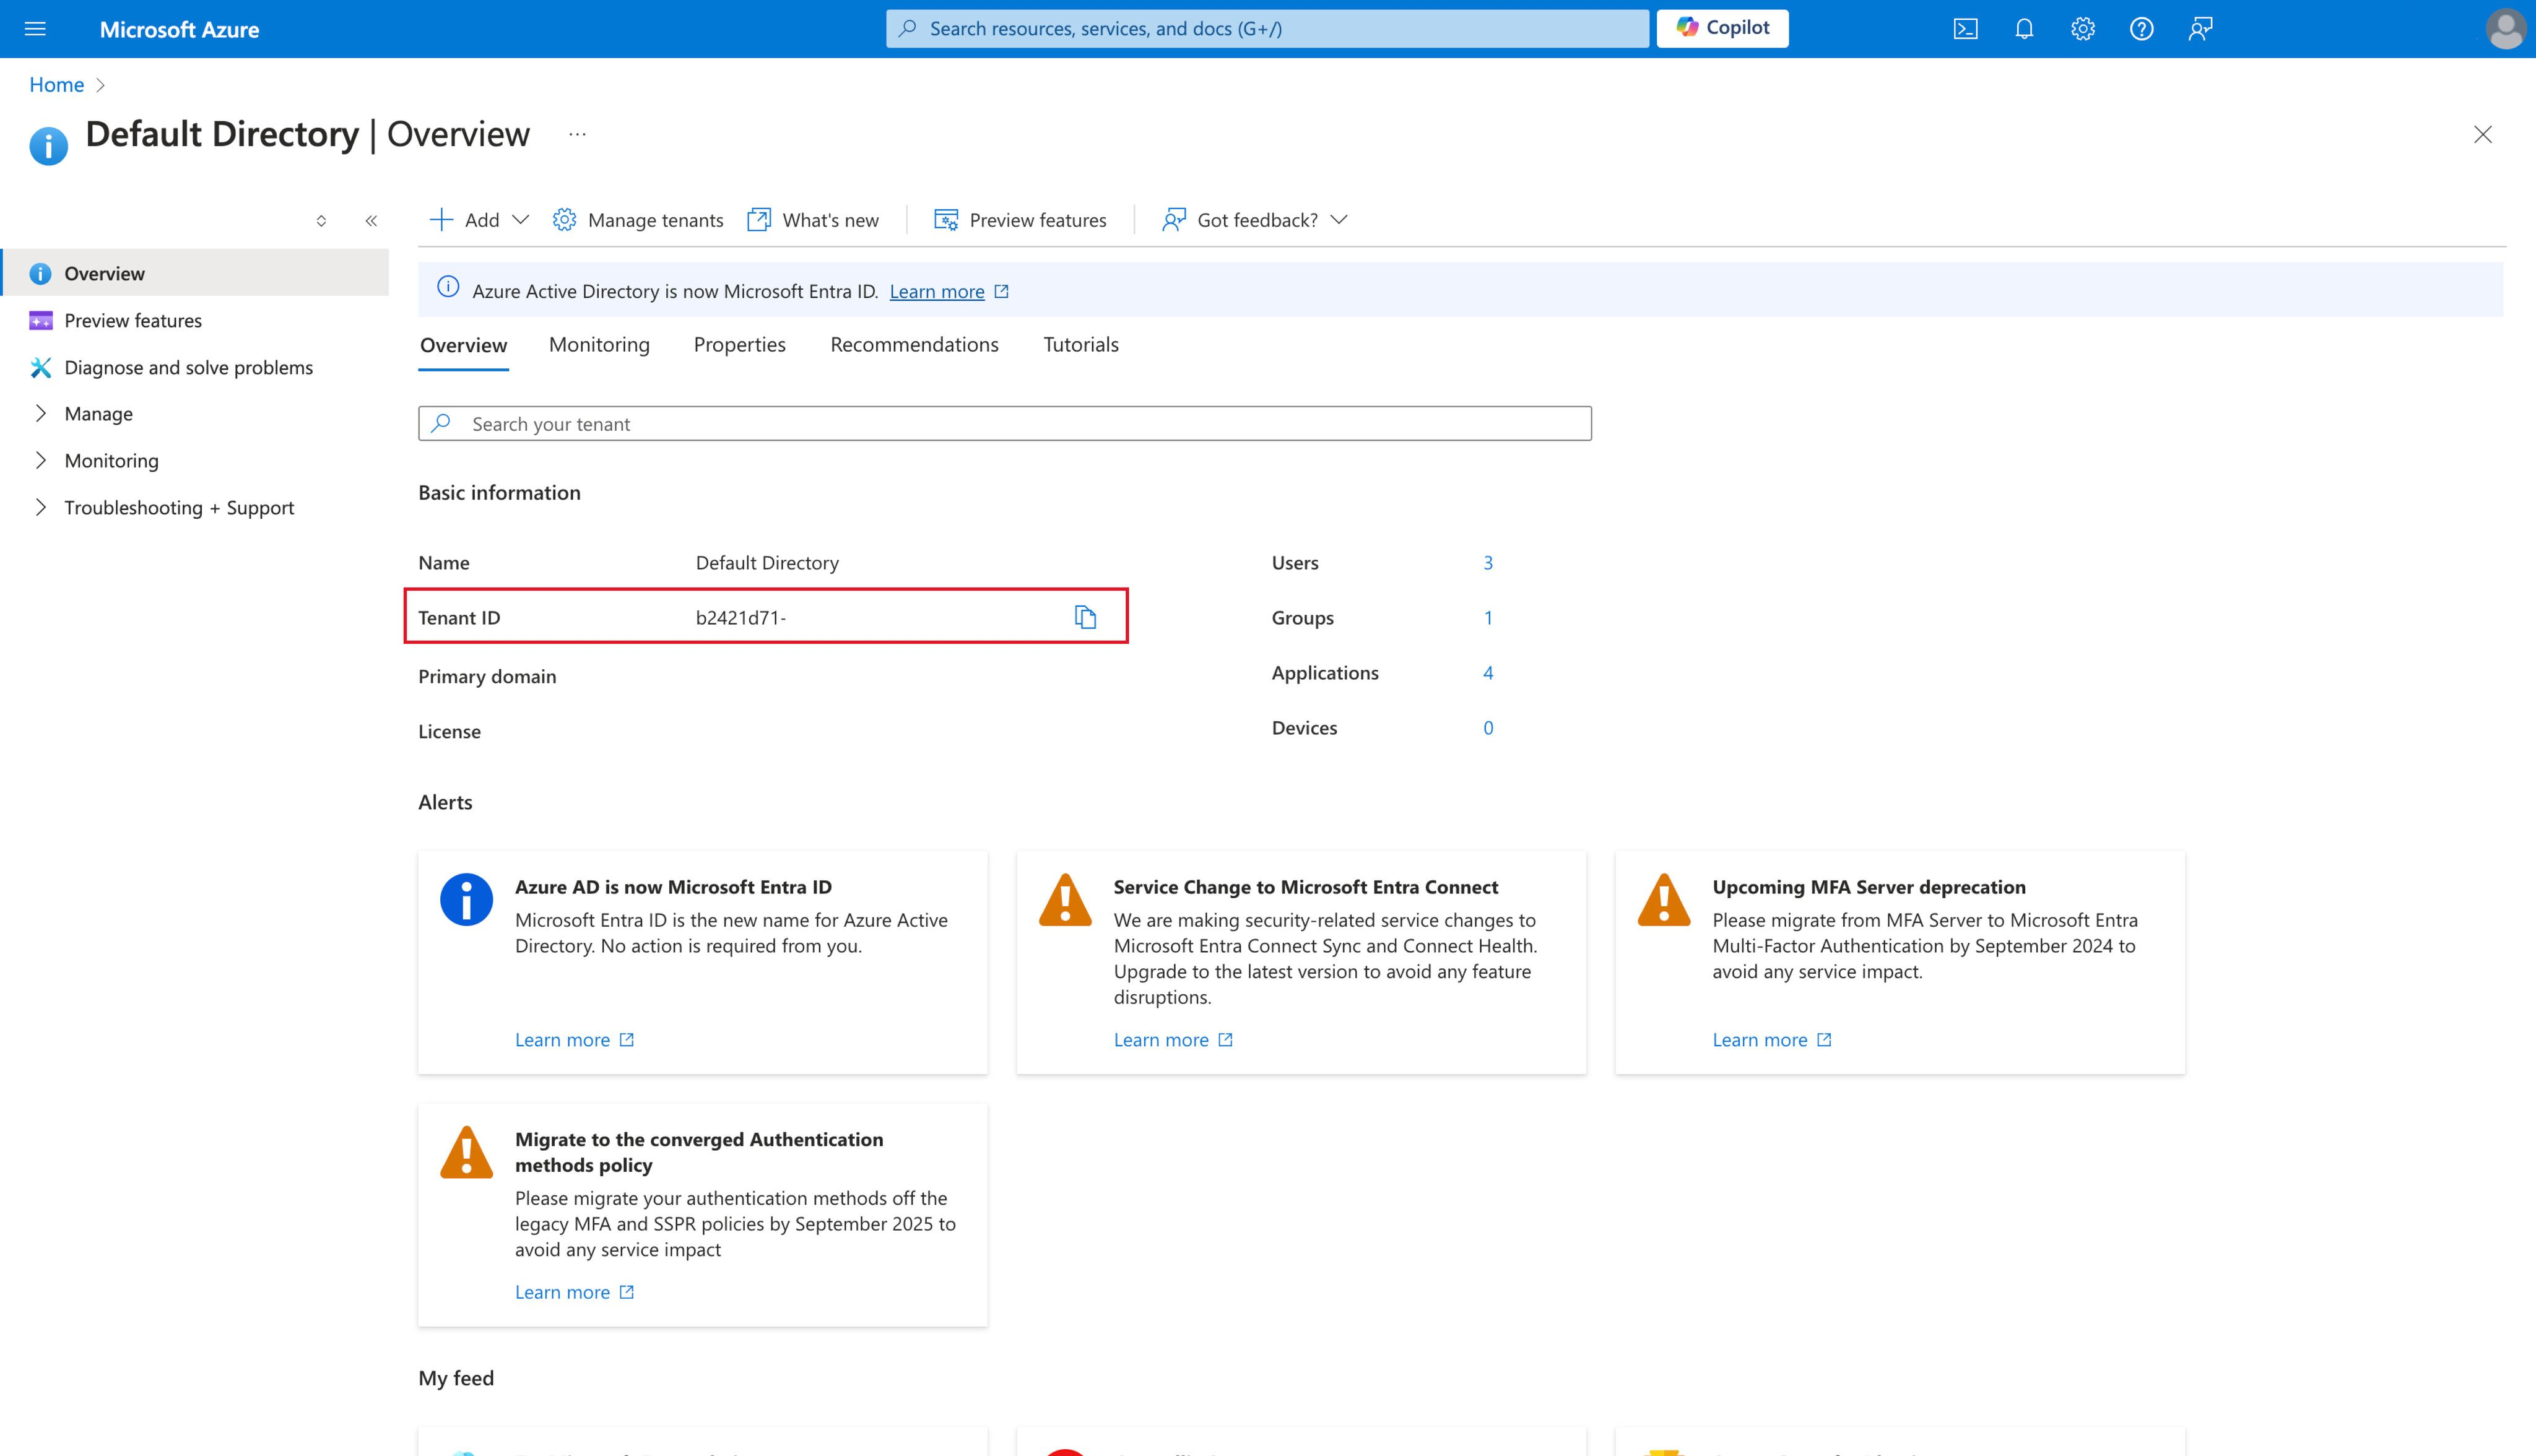The height and width of the screenshot is (1456, 2536).
Task: Open the notifications bell
Action: (2024, 29)
